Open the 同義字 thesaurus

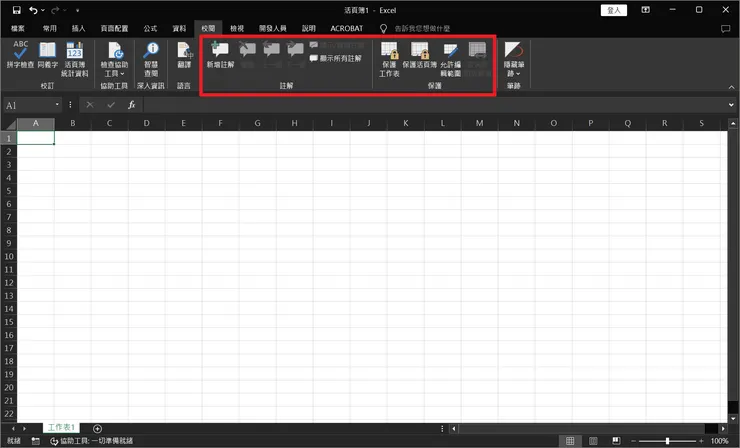[x=48, y=55]
